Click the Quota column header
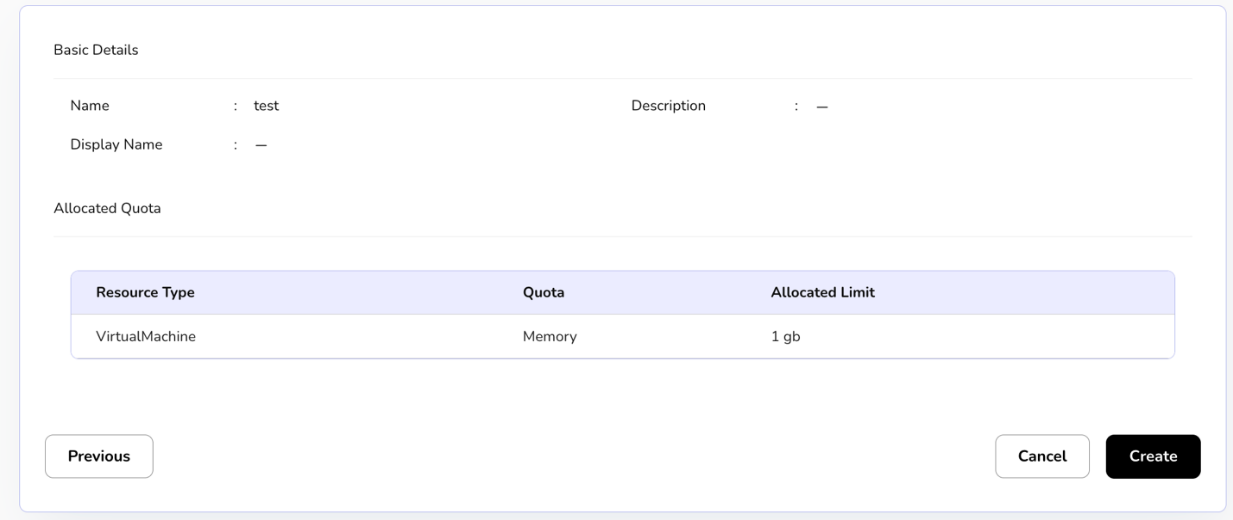The image size is (1233, 520). click(544, 293)
